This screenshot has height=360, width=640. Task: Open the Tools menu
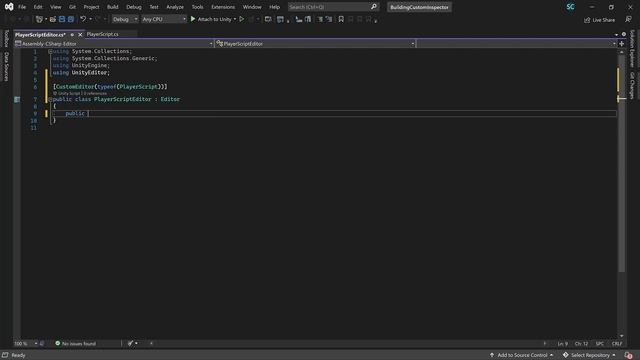tap(197, 7)
